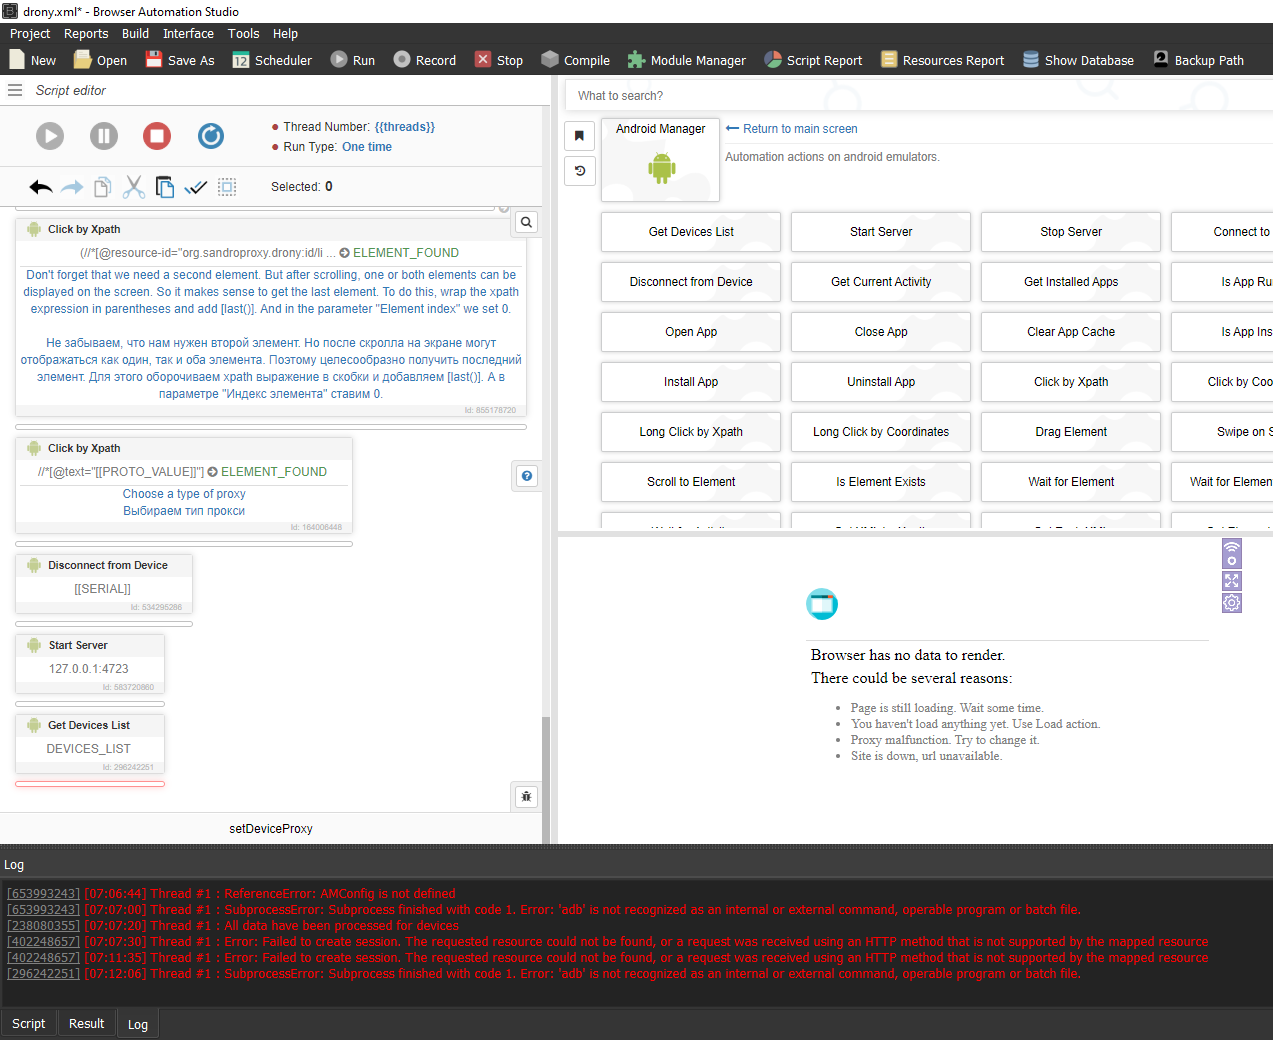Viewport: 1273px width, 1040px height.
Task: Open Module Manager from the toolbar
Action: coord(687,60)
